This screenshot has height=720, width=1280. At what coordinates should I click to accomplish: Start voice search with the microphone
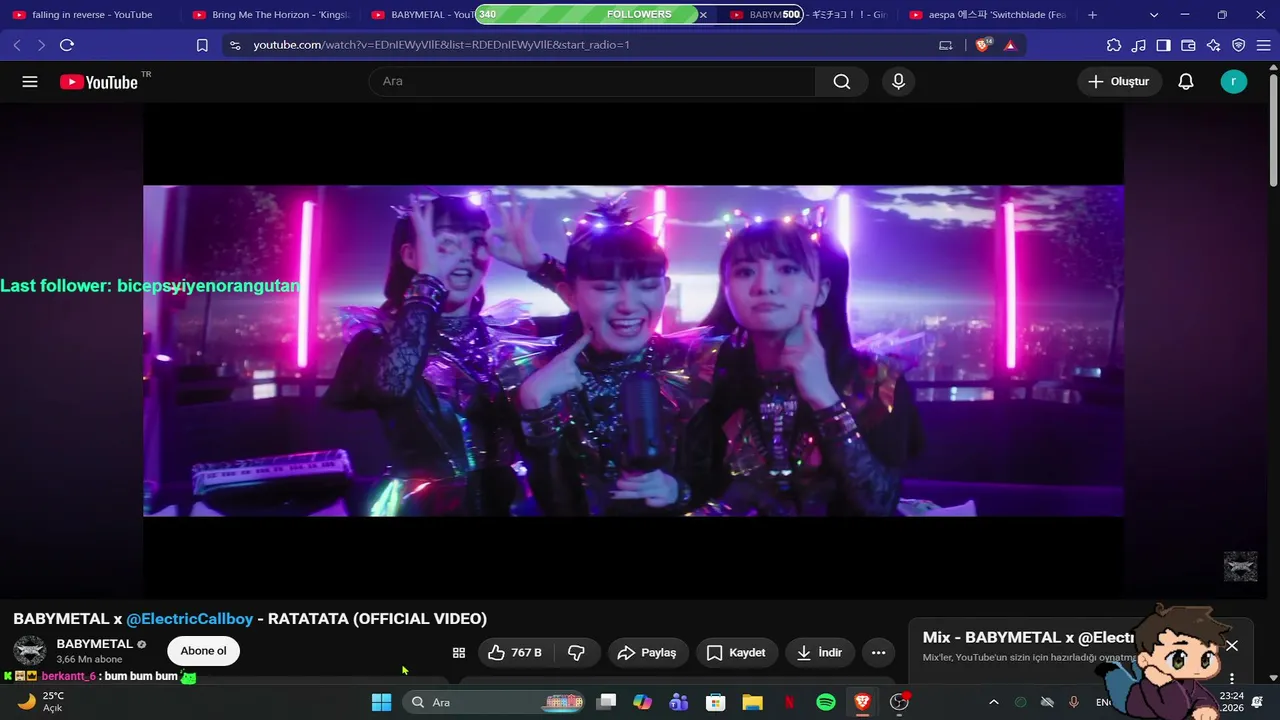898,82
